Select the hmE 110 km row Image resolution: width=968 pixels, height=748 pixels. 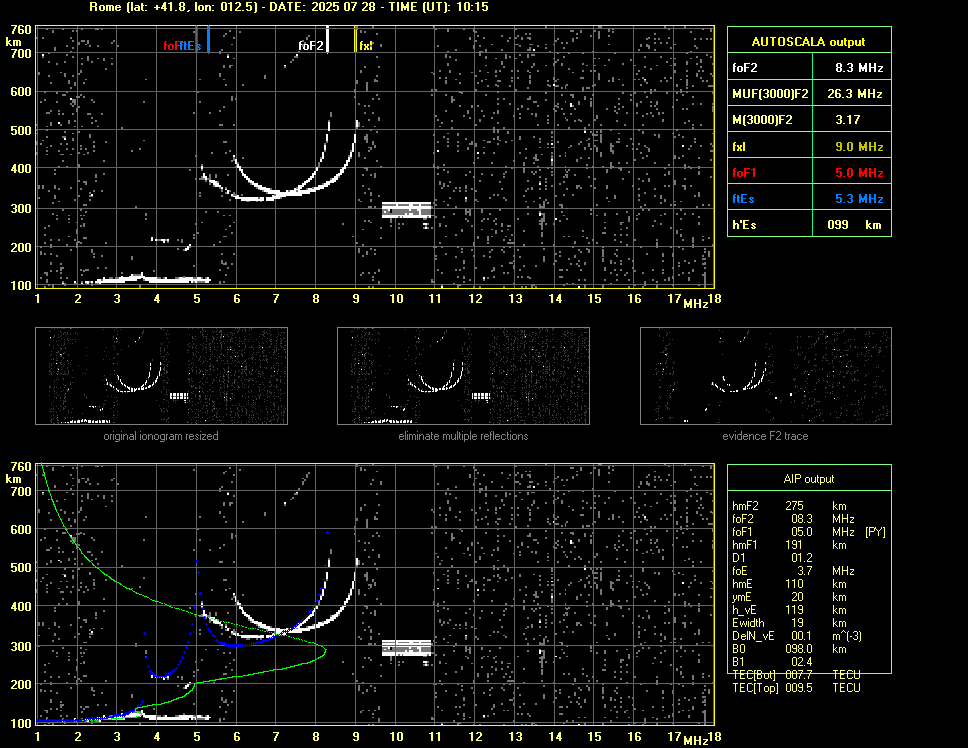(x=790, y=584)
